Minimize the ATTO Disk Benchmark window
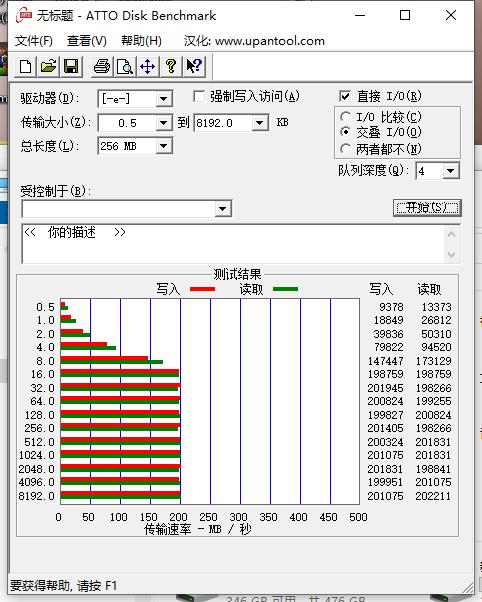The width and height of the screenshot is (482, 602). pos(360,15)
